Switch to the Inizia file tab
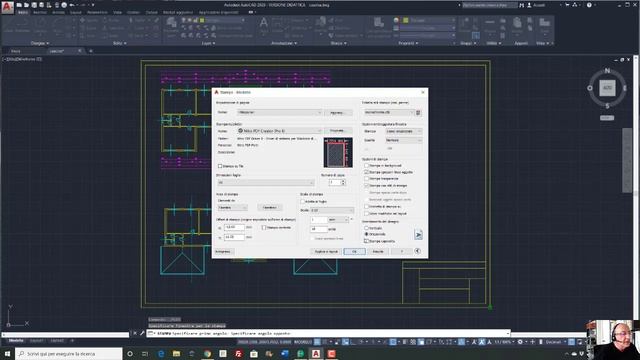 click(x=16, y=51)
